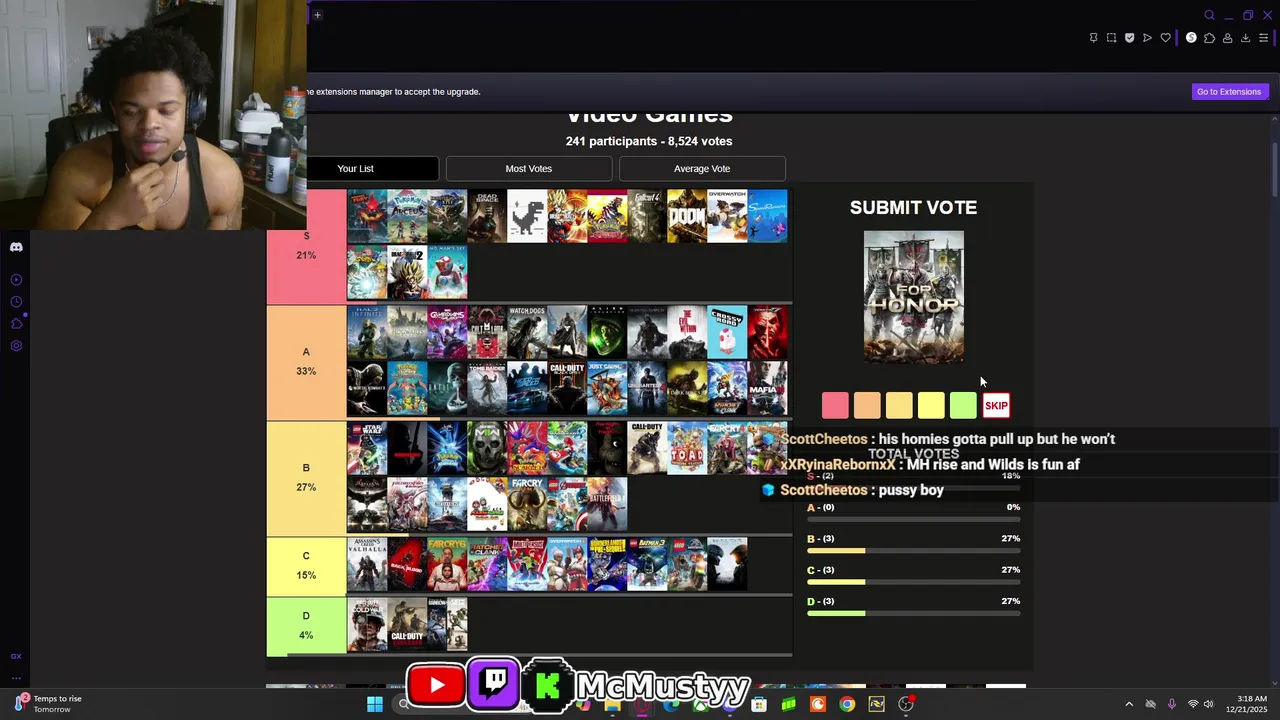The height and width of the screenshot is (720, 1280).
Task: Click the For Honor cover image
Action: pyautogui.click(x=914, y=296)
